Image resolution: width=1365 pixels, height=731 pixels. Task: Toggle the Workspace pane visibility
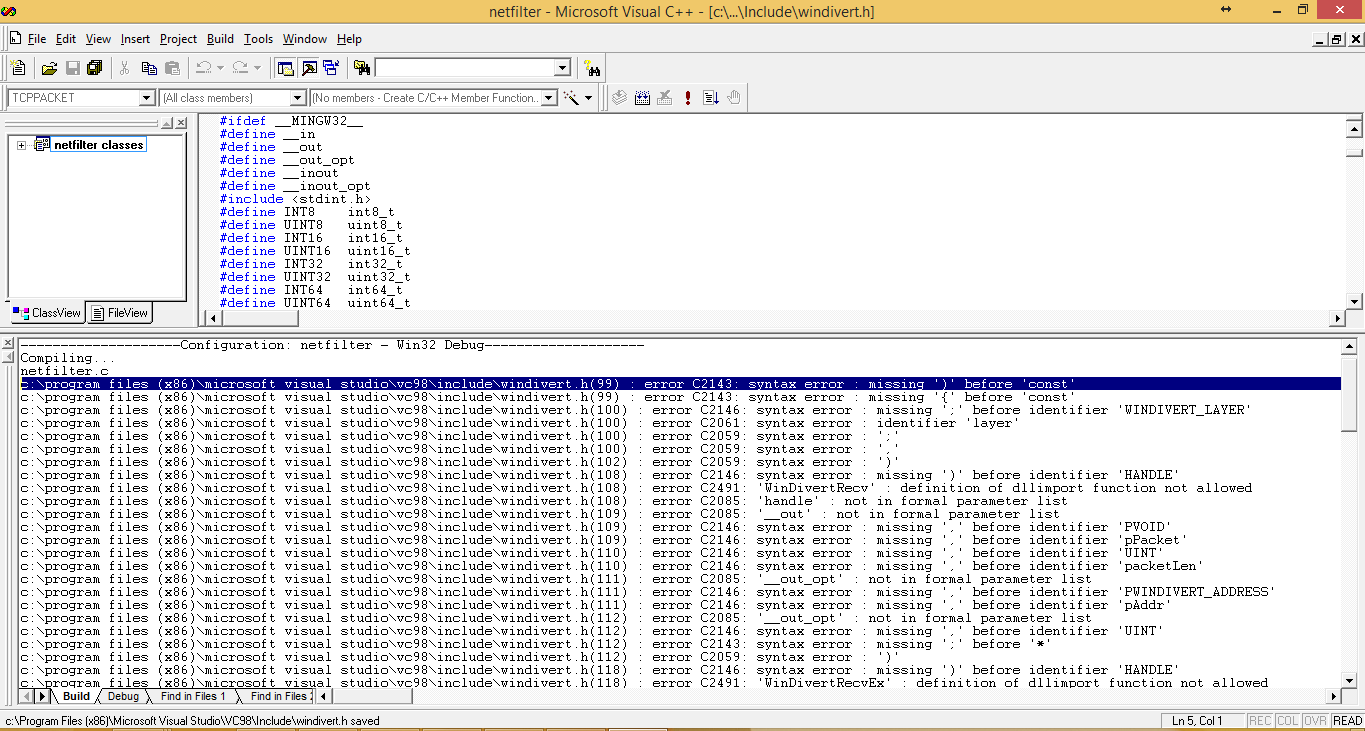[x=287, y=67]
